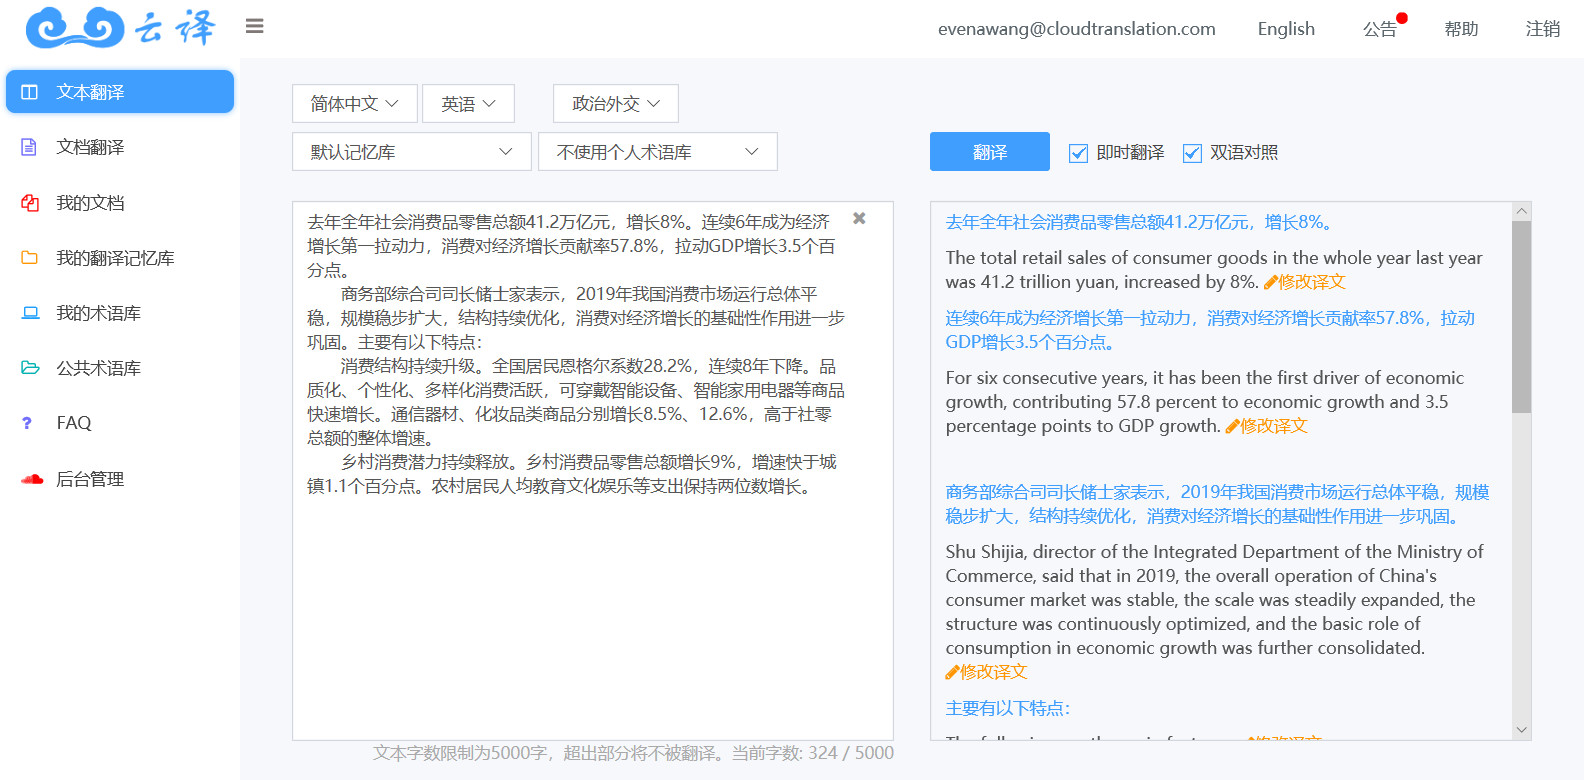Click the scrollbar up arrow
Screen dimensions: 1584x780
(x=1521, y=211)
